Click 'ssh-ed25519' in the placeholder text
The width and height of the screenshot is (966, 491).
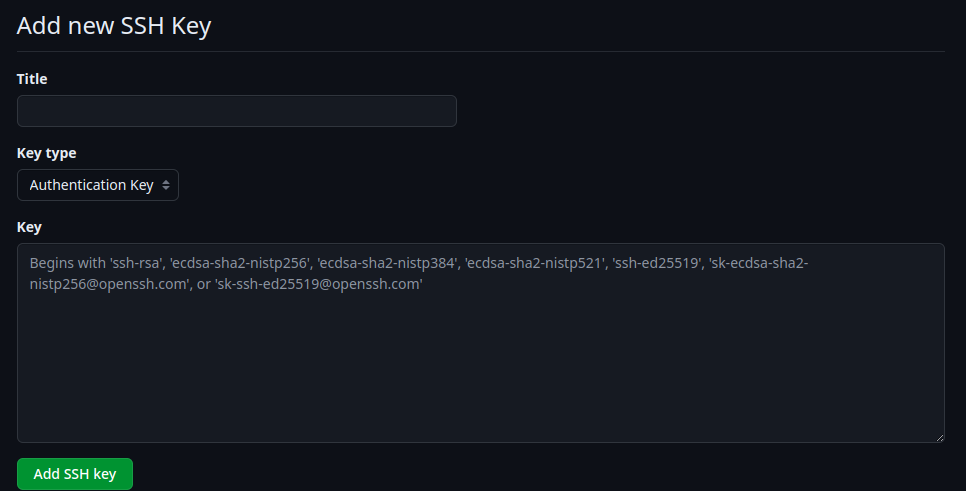pyautogui.click(x=657, y=263)
